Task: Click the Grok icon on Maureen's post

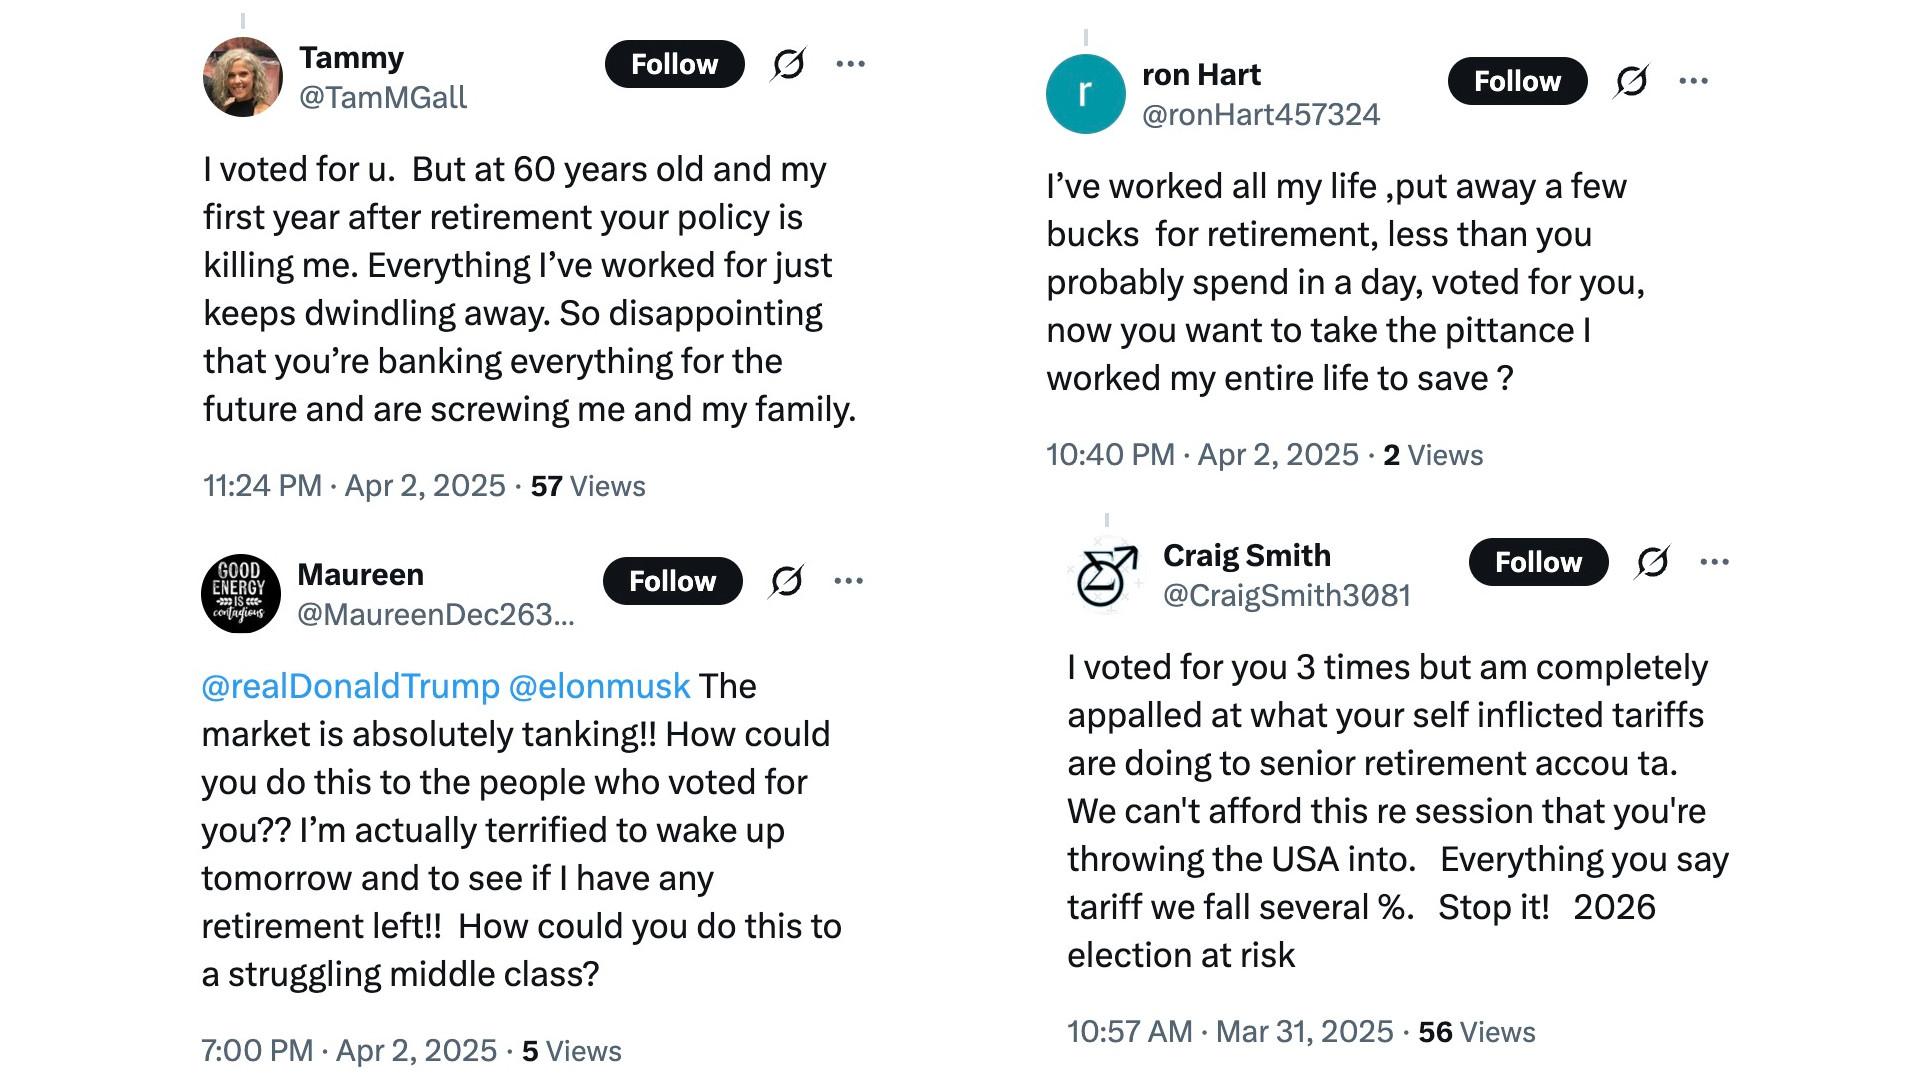Action: point(787,581)
